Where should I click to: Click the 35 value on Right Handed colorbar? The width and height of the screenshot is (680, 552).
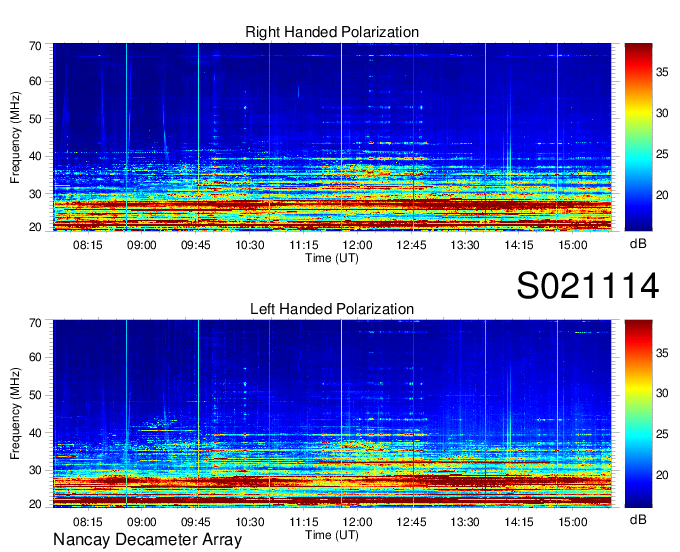tap(662, 72)
